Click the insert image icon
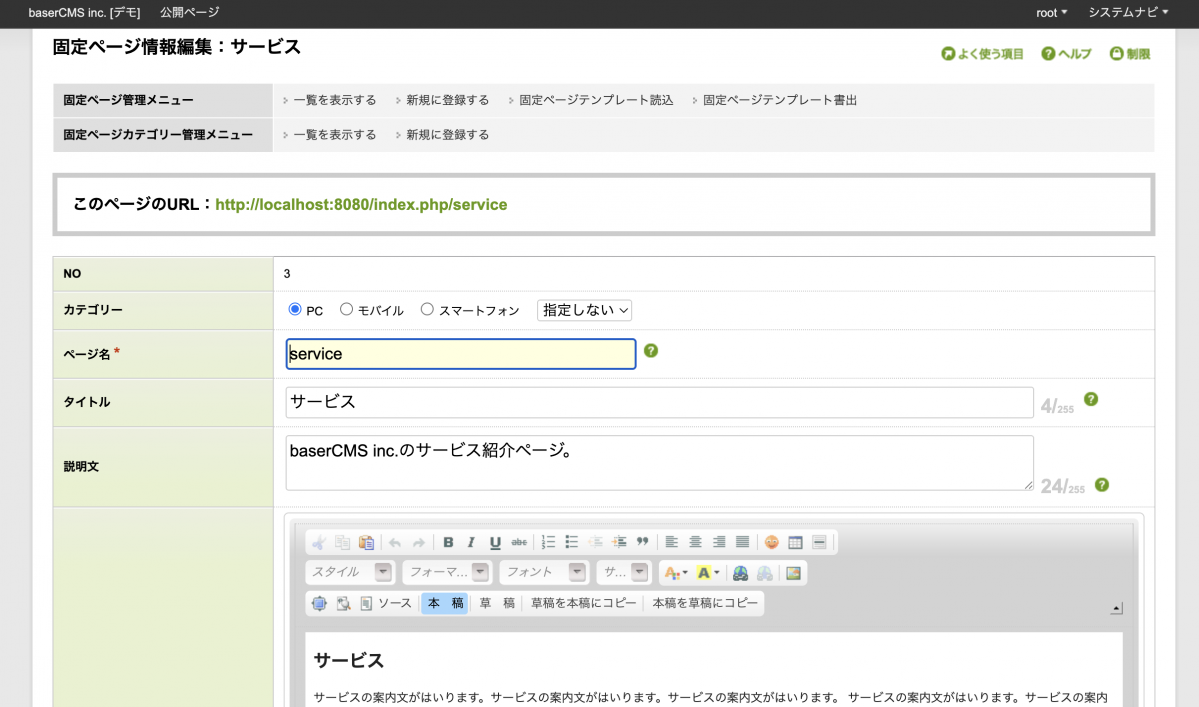 (x=793, y=573)
